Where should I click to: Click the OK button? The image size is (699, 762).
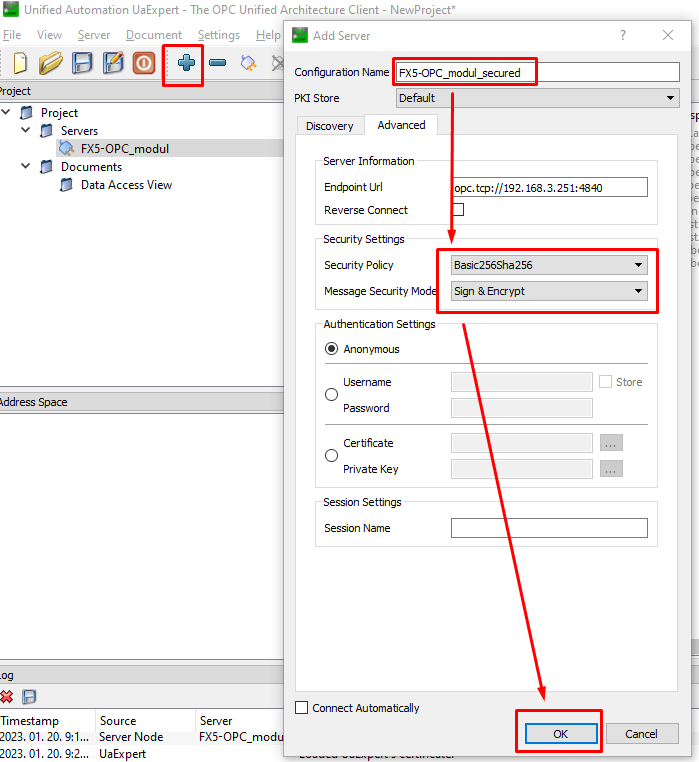(560, 734)
